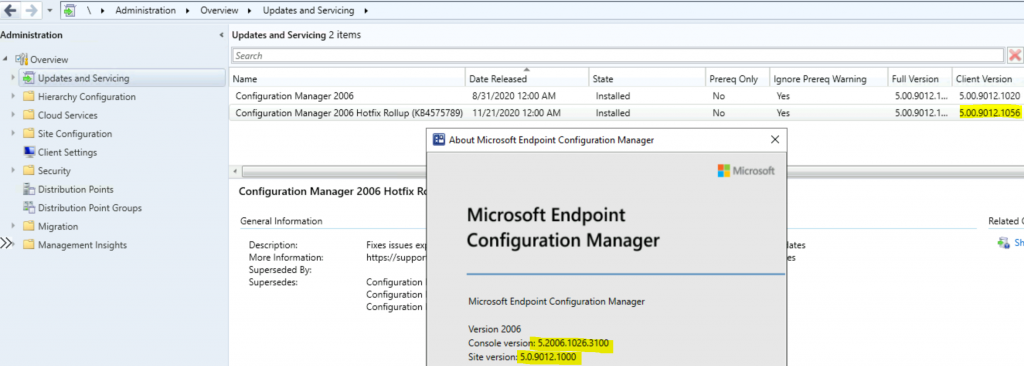Sort by Client Version column header
The height and width of the screenshot is (366, 1024).
coord(987,79)
